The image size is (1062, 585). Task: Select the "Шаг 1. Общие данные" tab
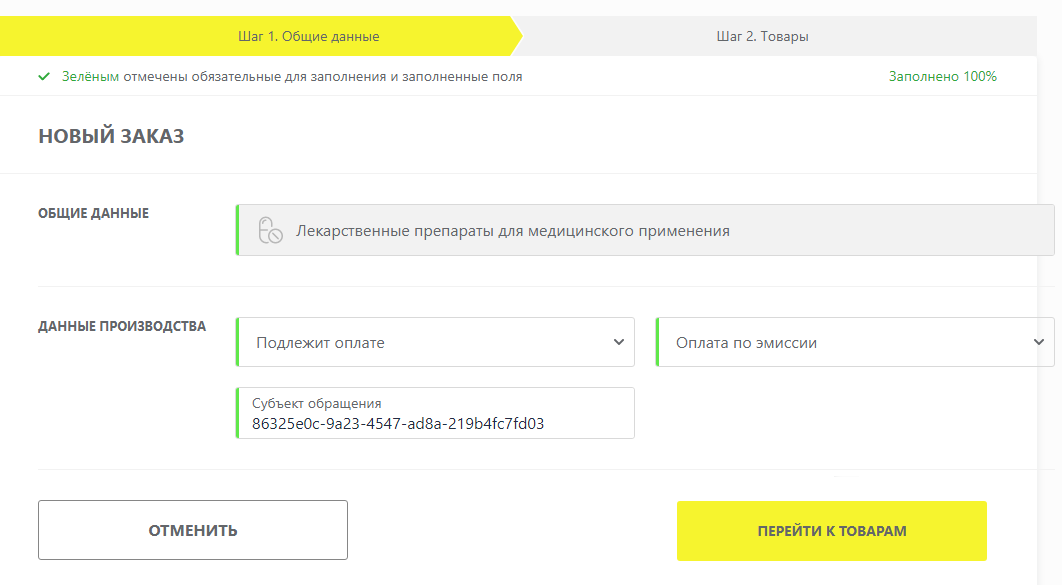(308, 35)
